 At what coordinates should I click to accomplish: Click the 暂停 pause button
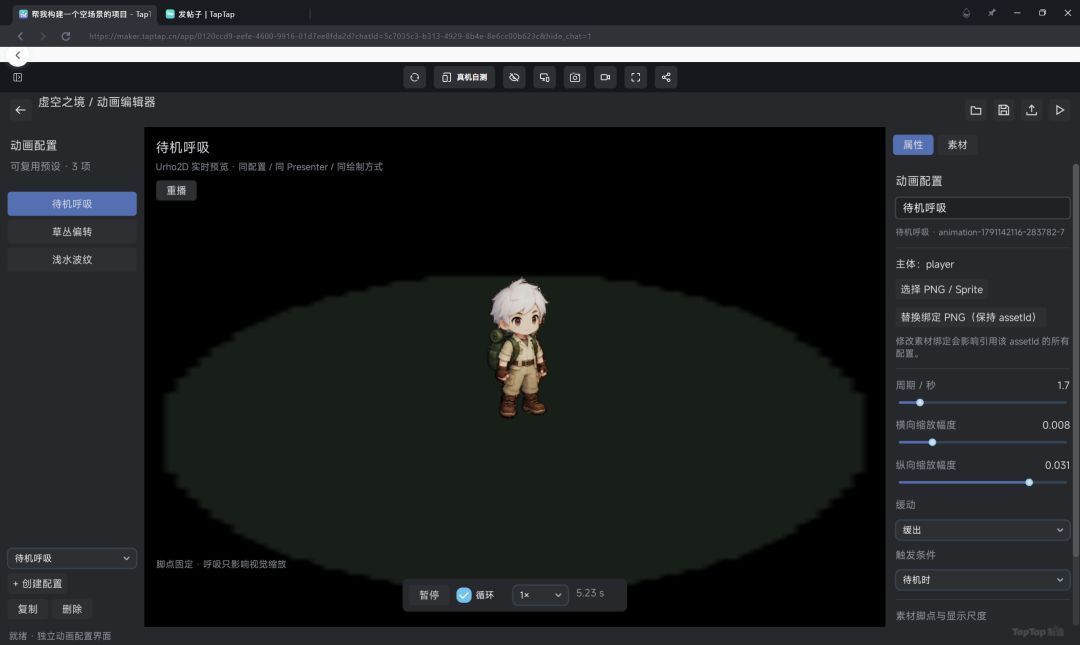click(429, 595)
